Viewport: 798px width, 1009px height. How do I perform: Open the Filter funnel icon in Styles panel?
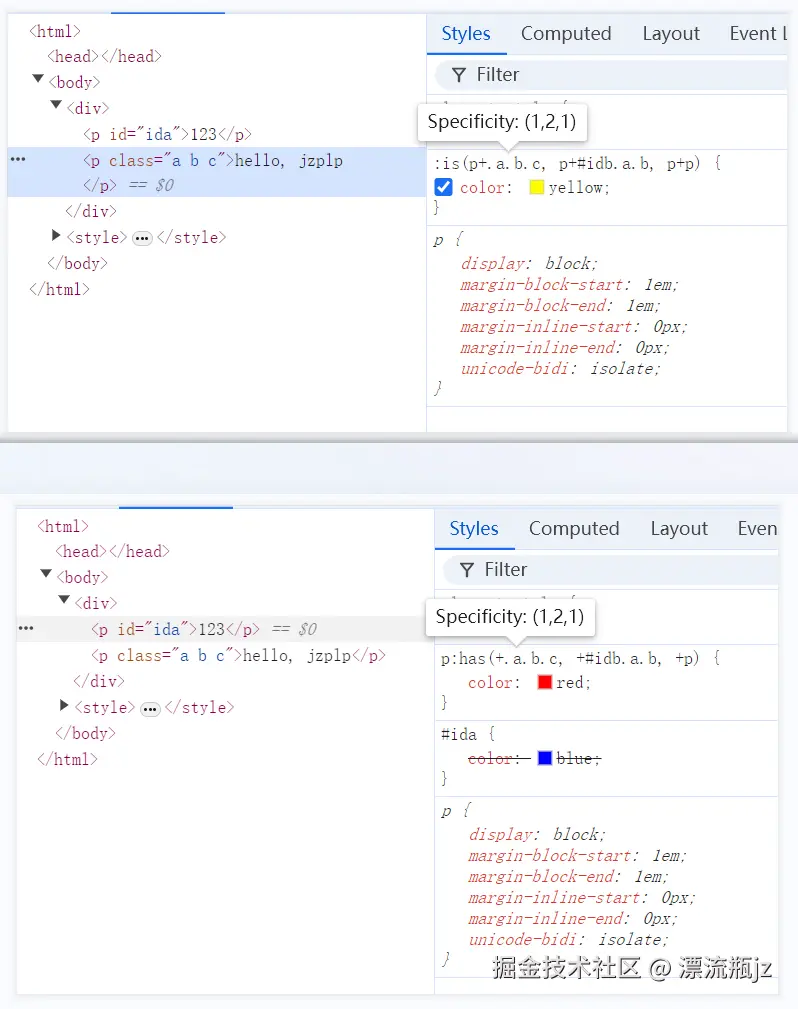[x=458, y=74]
